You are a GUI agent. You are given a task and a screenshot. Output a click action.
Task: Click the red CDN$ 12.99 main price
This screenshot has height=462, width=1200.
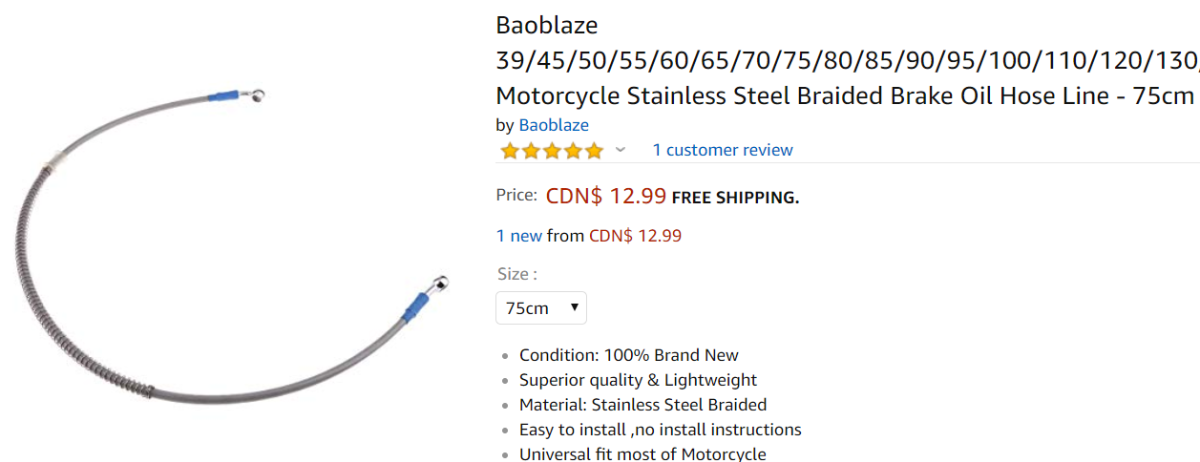point(606,196)
